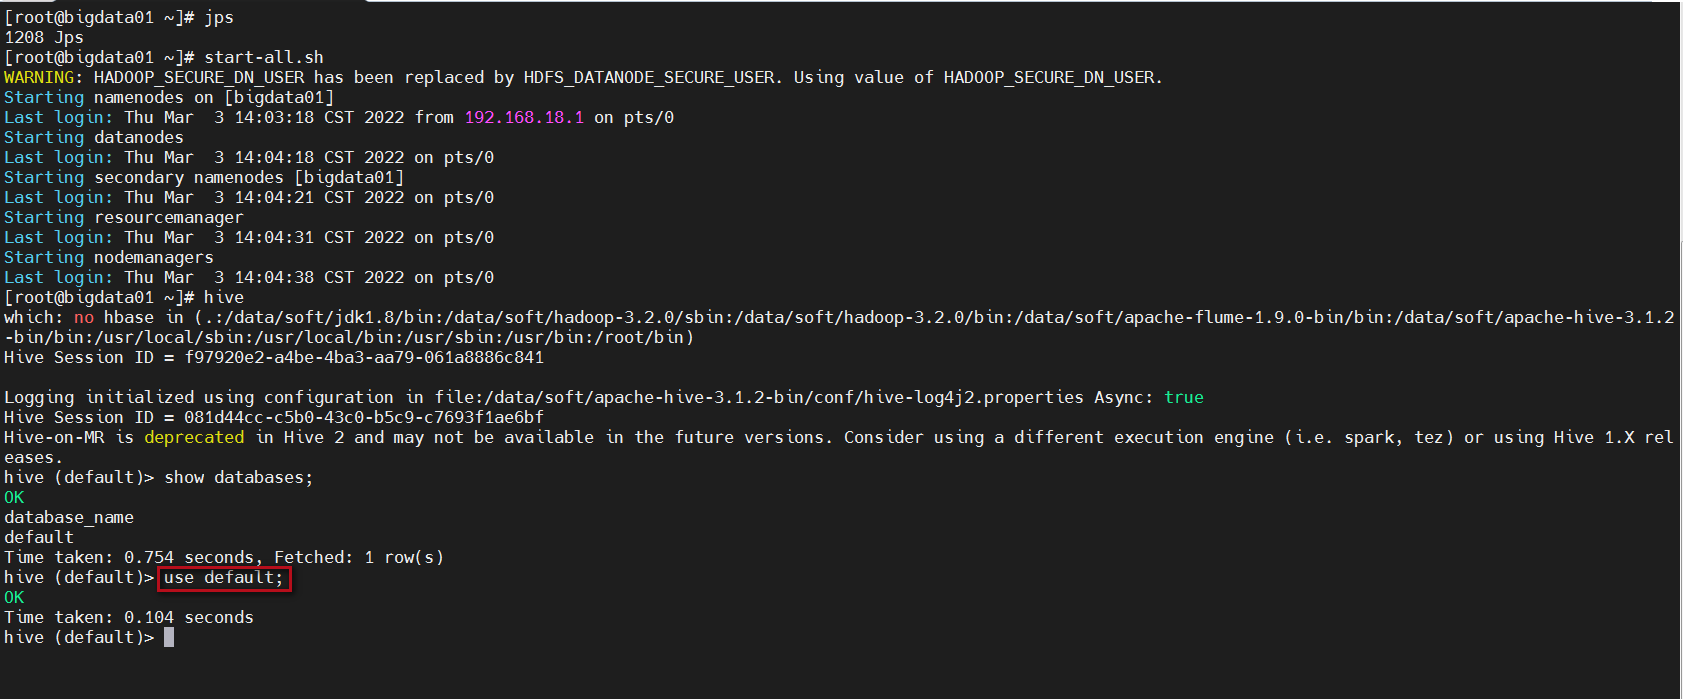Click the highlighted 'use default;' command

[x=224, y=578]
